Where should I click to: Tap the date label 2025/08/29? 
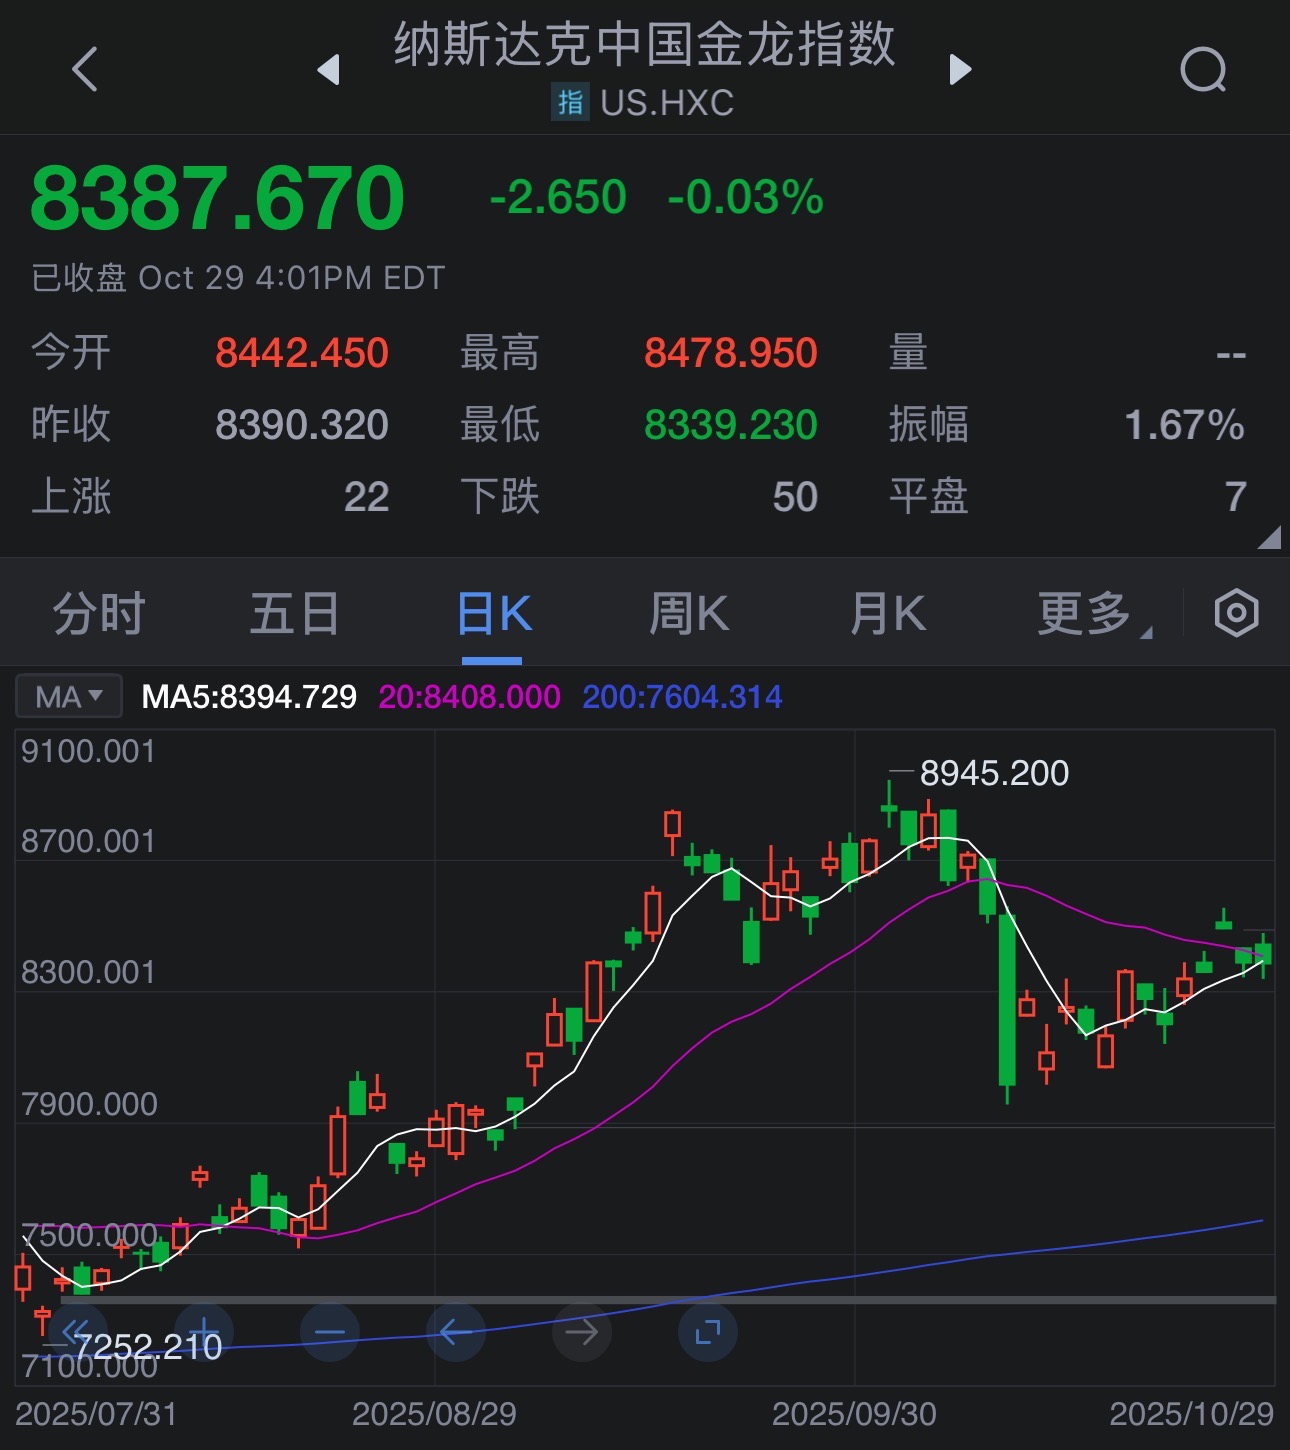click(x=434, y=1414)
